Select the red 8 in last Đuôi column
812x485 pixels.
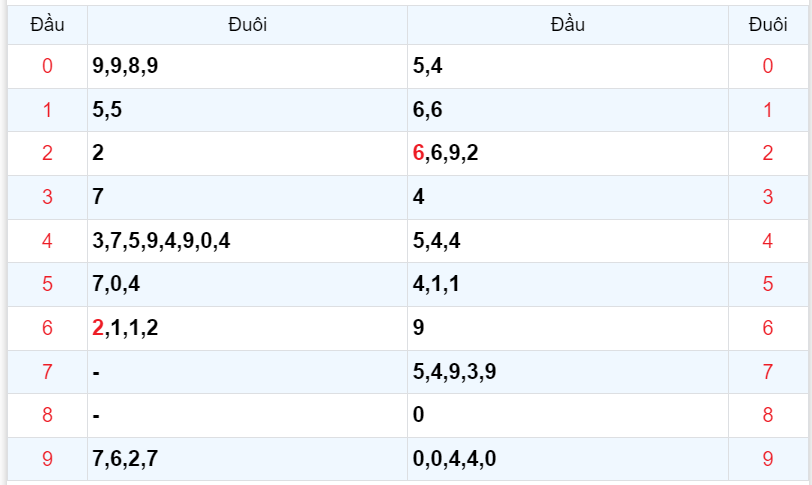click(767, 416)
